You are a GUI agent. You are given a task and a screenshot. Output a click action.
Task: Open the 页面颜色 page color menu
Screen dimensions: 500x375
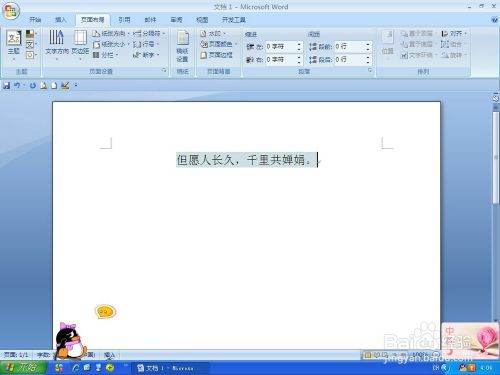coord(219,44)
